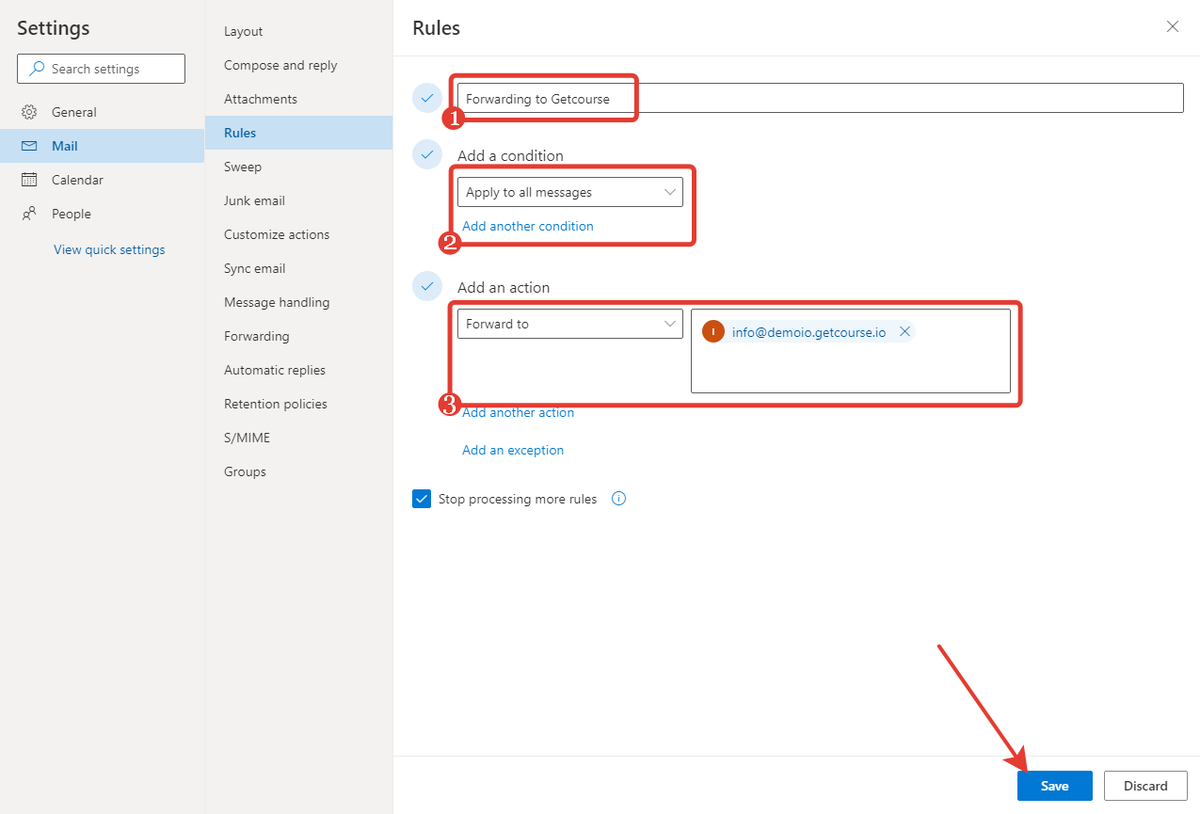This screenshot has height=814, width=1200.
Task: Open the Forward to action dropdown
Action: pyautogui.click(x=570, y=324)
